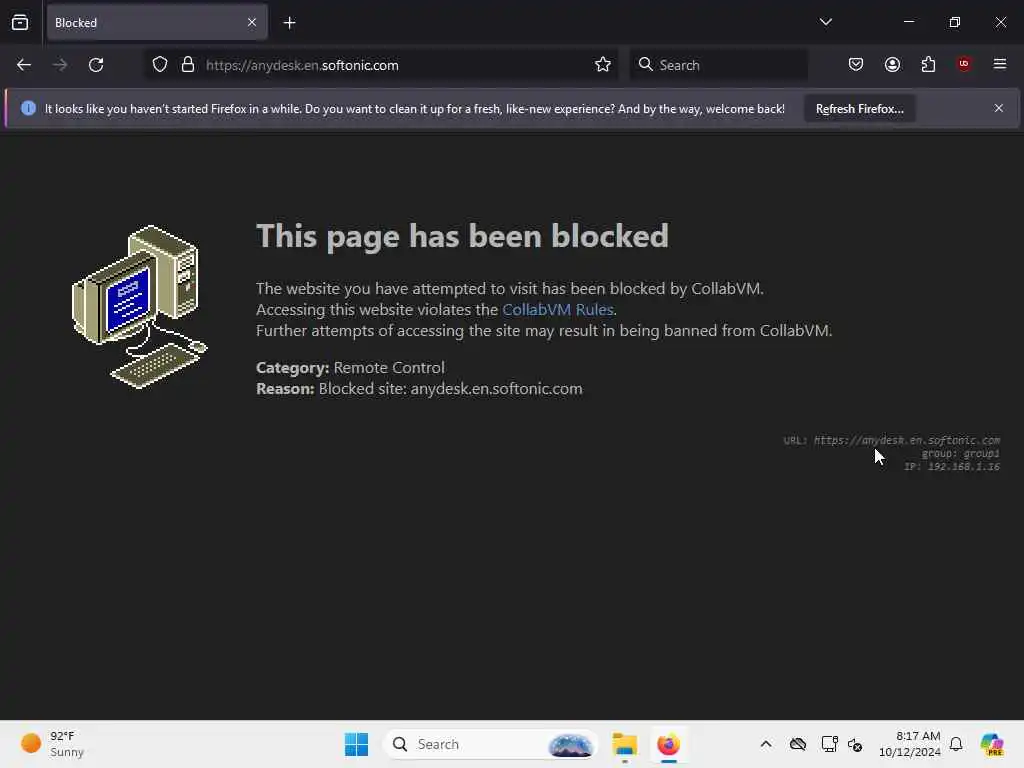Click the 'Category: Remote Control' text
The image size is (1024, 768).
[x=350, y=368]
